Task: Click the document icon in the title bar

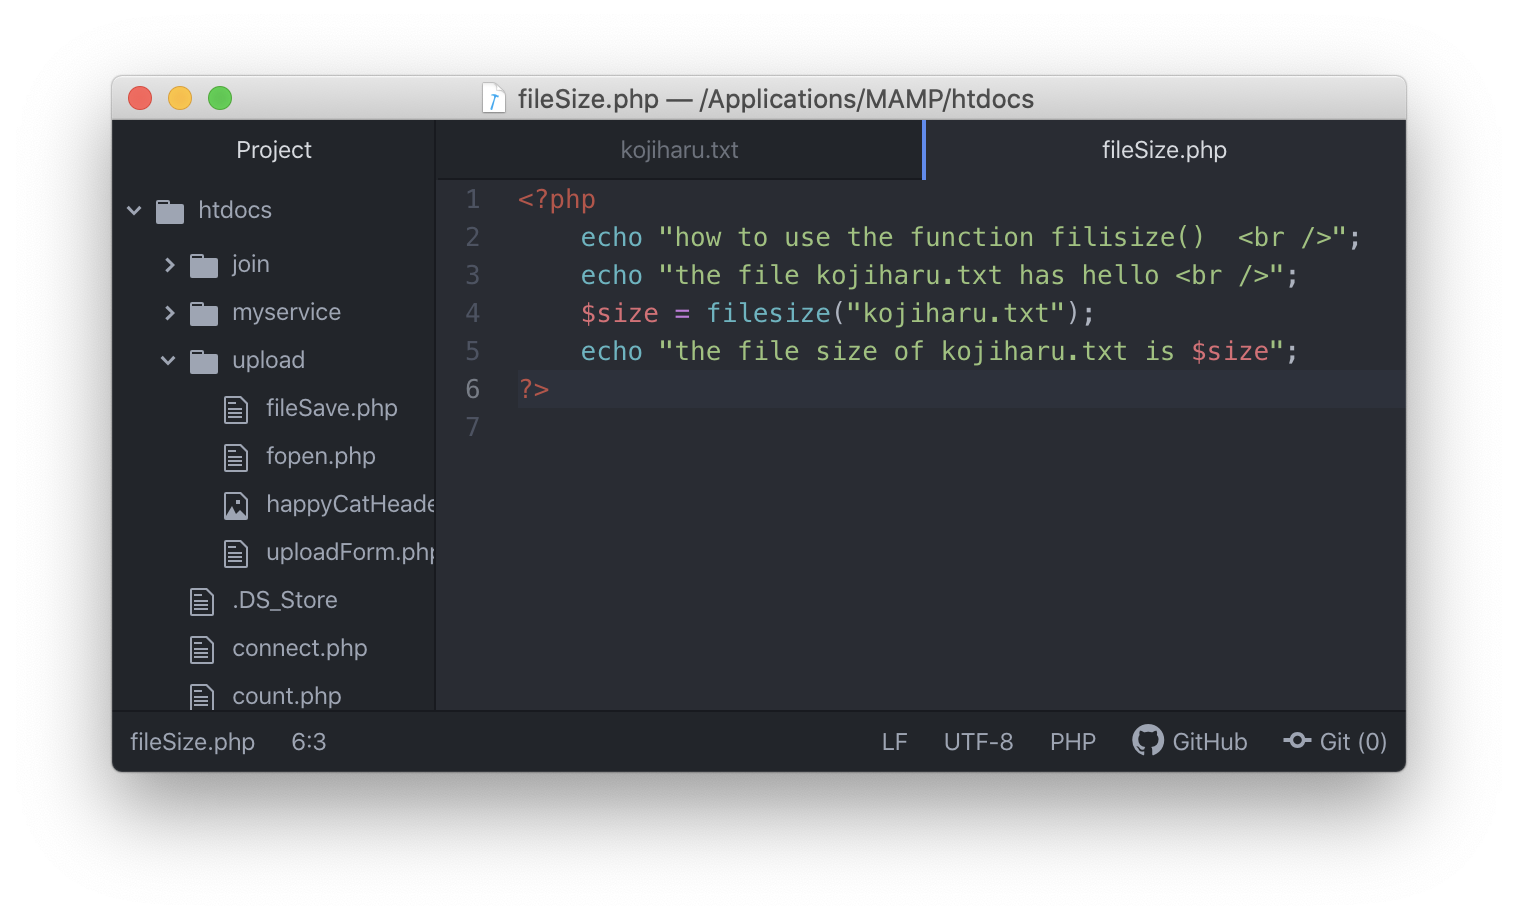Action: [494, 98]
